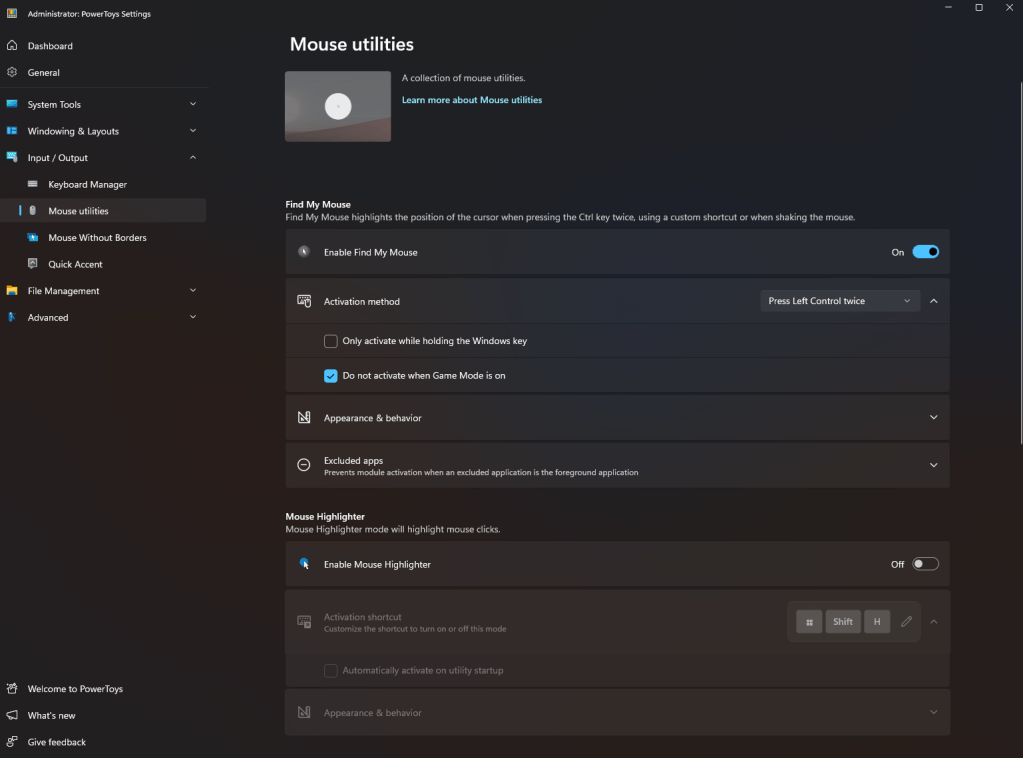Click the Give feedback icon

click(x=12, y=742)
